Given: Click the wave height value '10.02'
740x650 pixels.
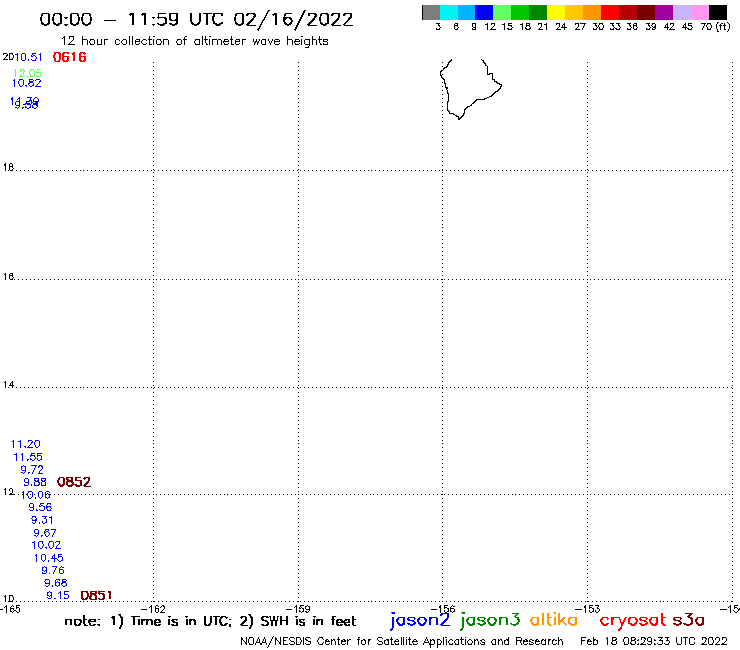Looking at the screenshot, I should 46,545.
